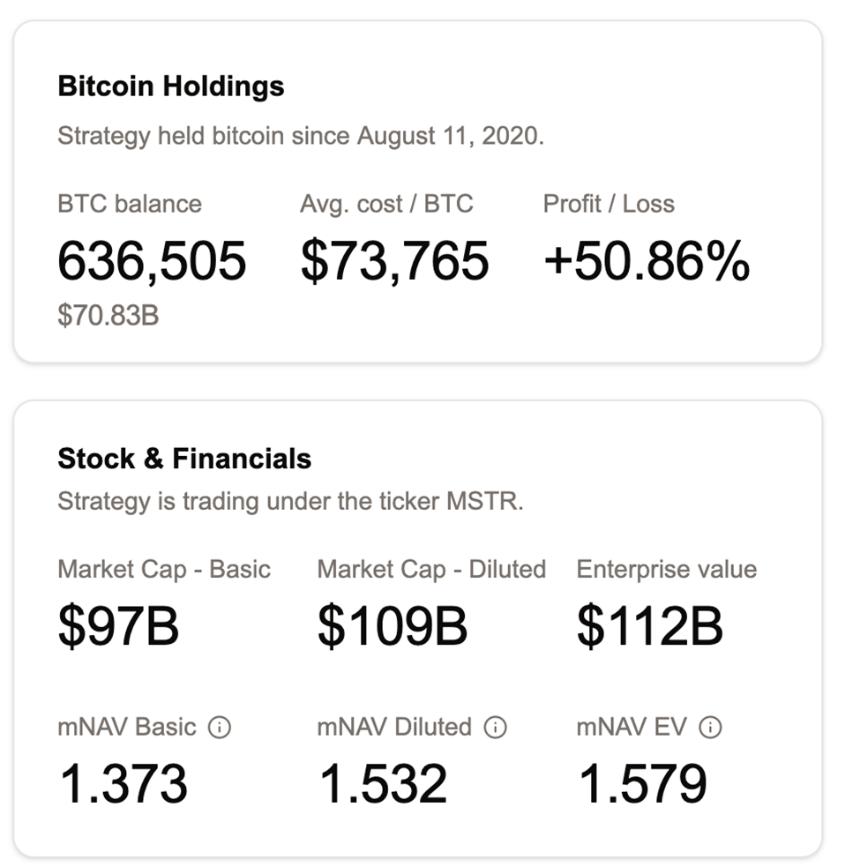The height and width of the screenshot is (867, 860).
Task: Click the +50.86% profit figure
Action: tap(646, 262)
